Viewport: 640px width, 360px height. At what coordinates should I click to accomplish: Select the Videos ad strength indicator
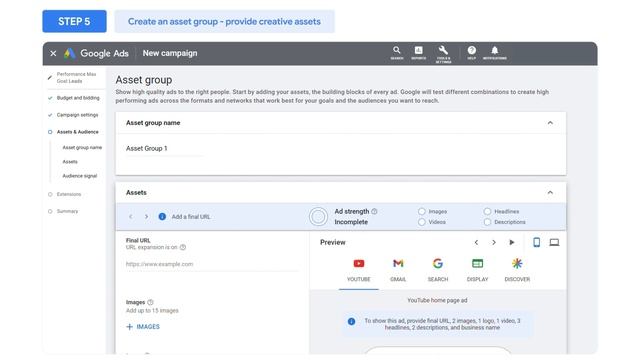tap(422, 222)
